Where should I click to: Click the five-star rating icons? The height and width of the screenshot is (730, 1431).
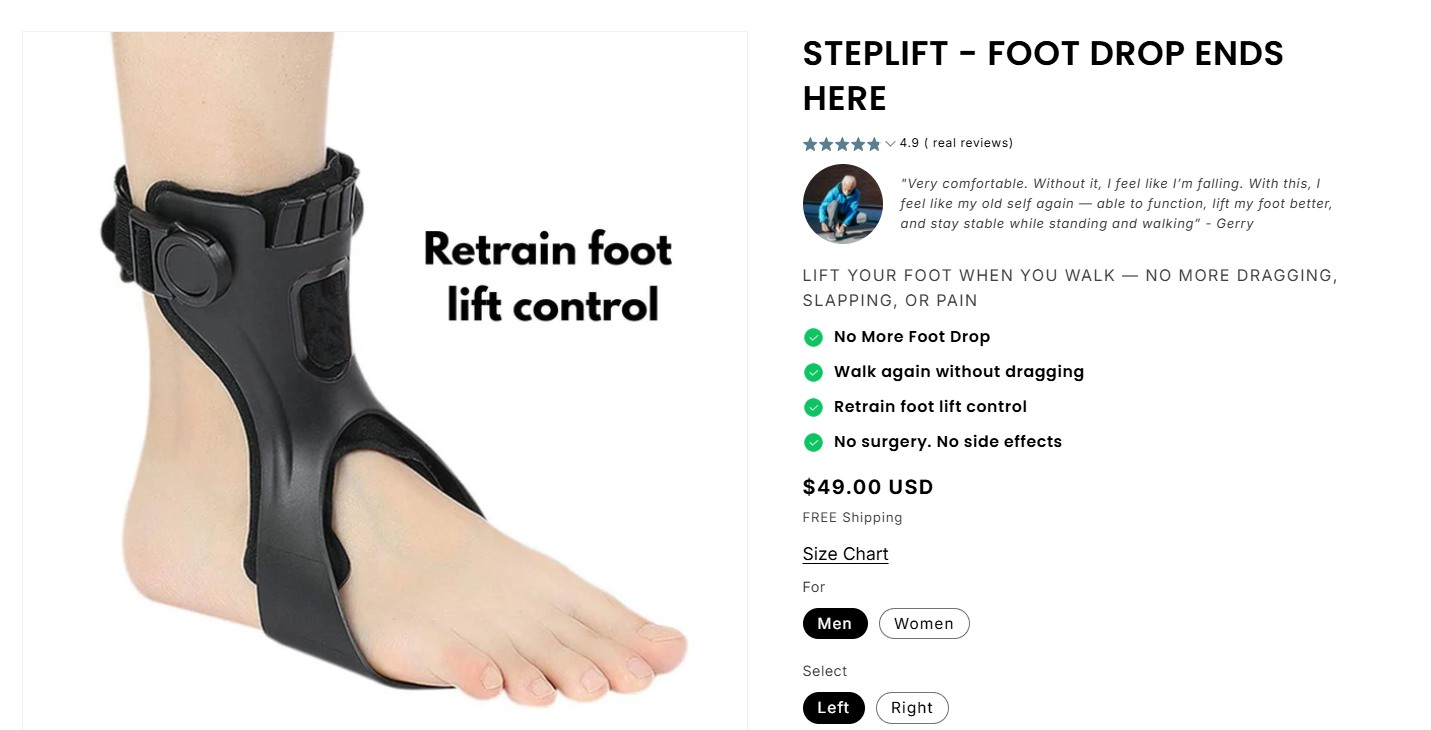tap(842, 144)
